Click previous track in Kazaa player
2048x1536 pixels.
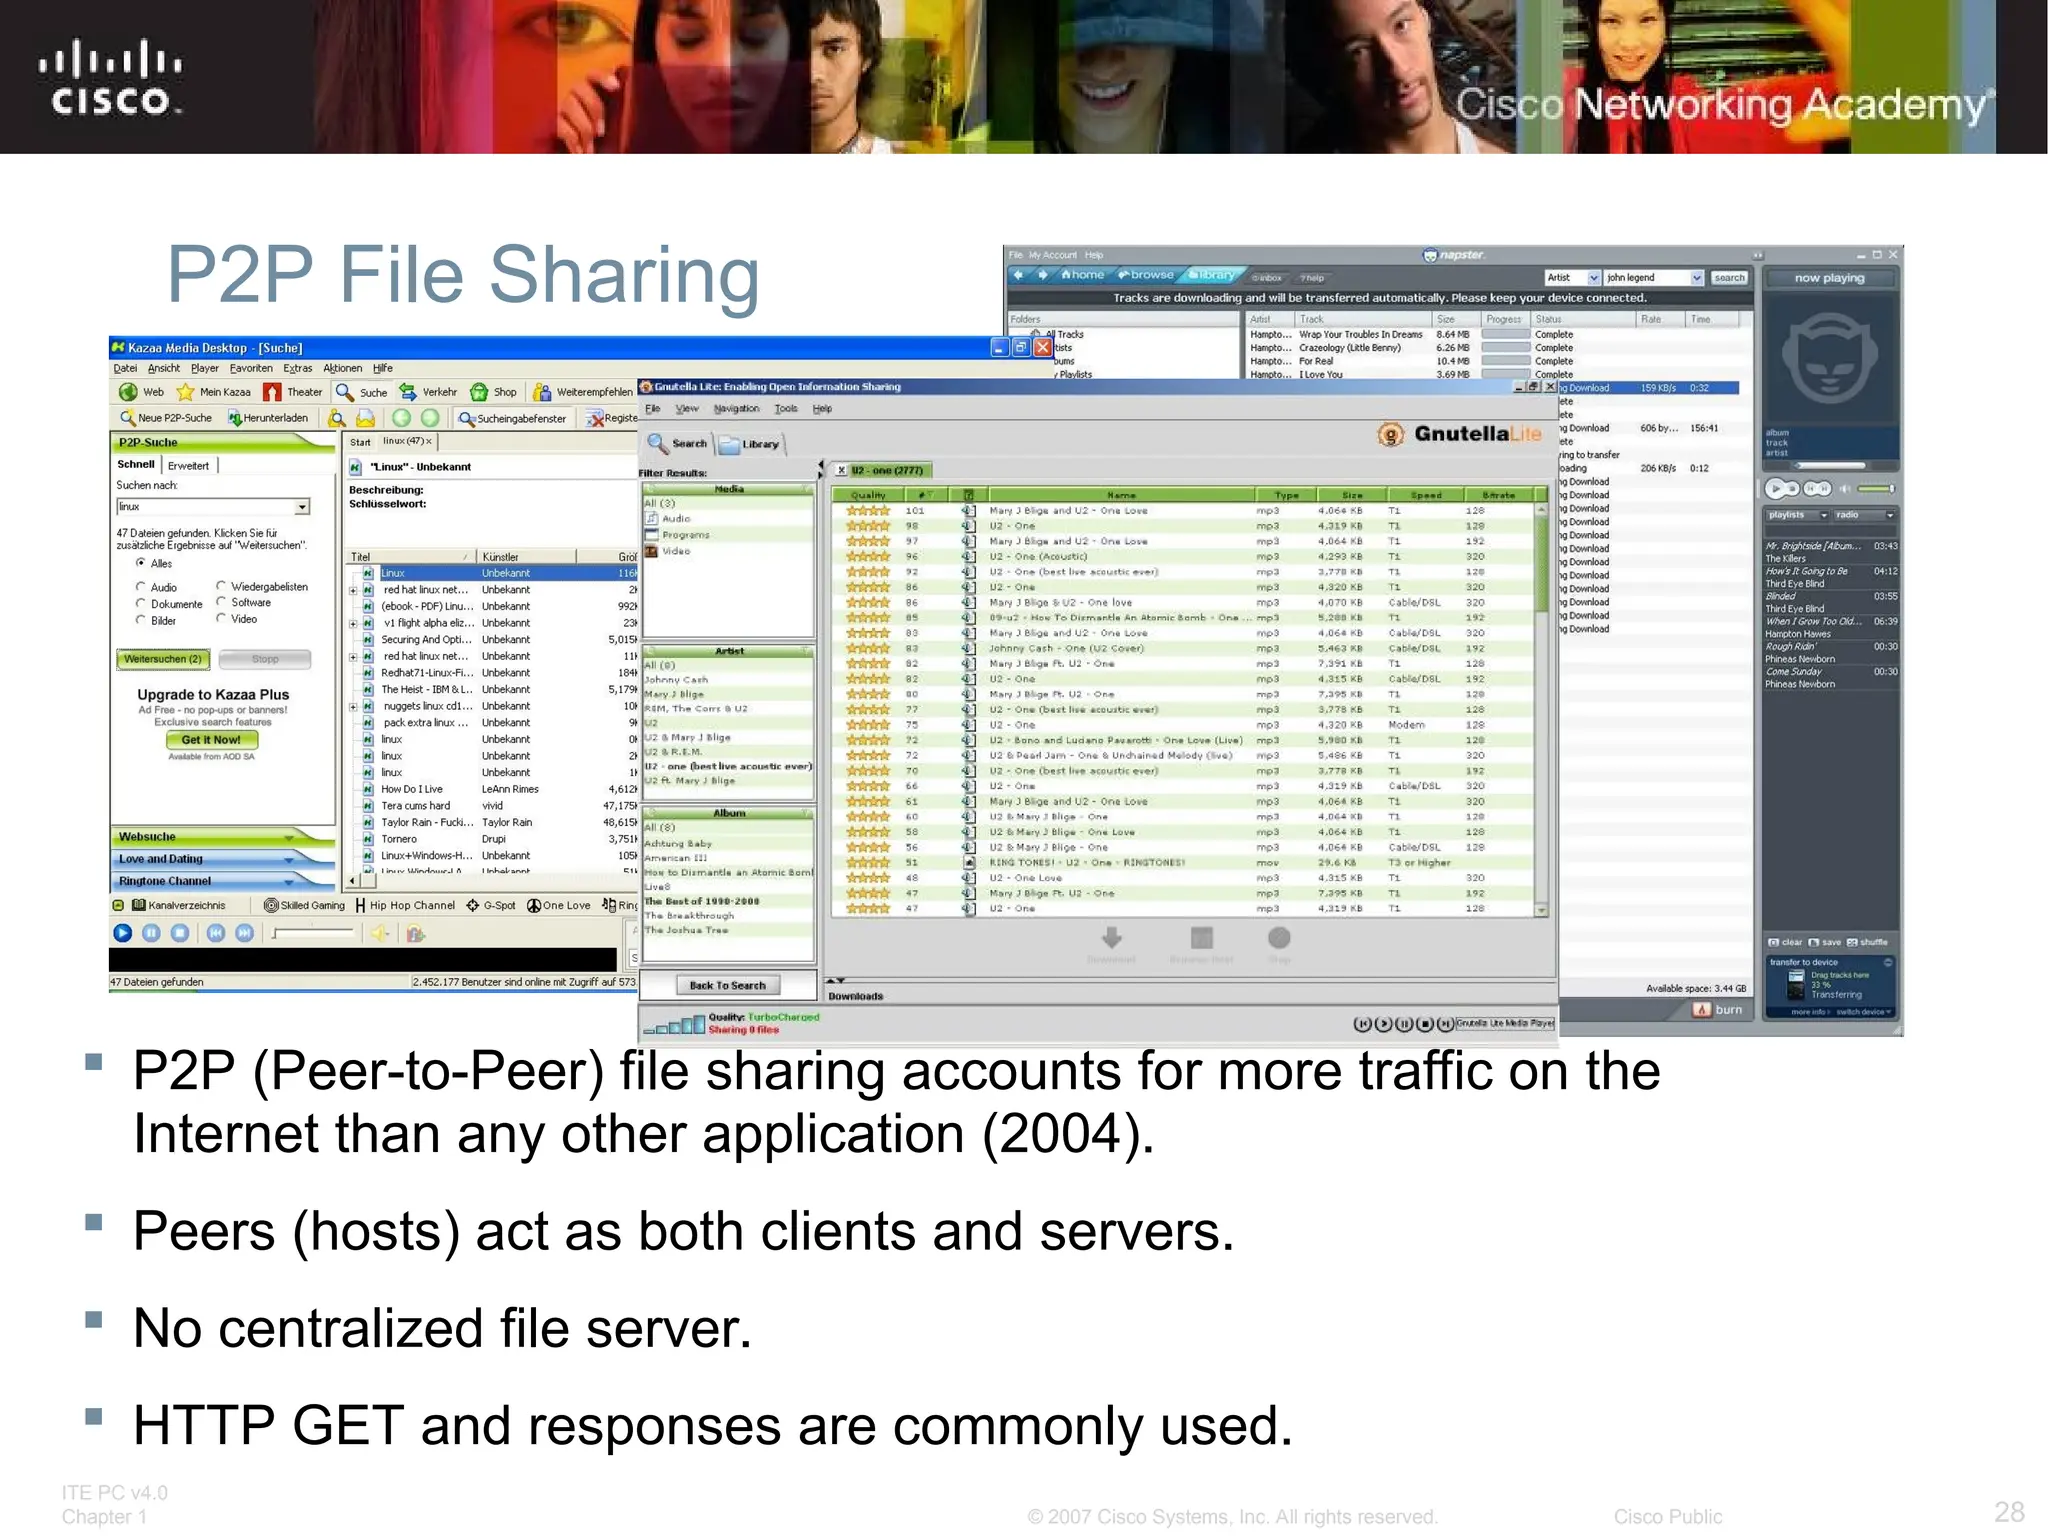(x=216, y=933)
